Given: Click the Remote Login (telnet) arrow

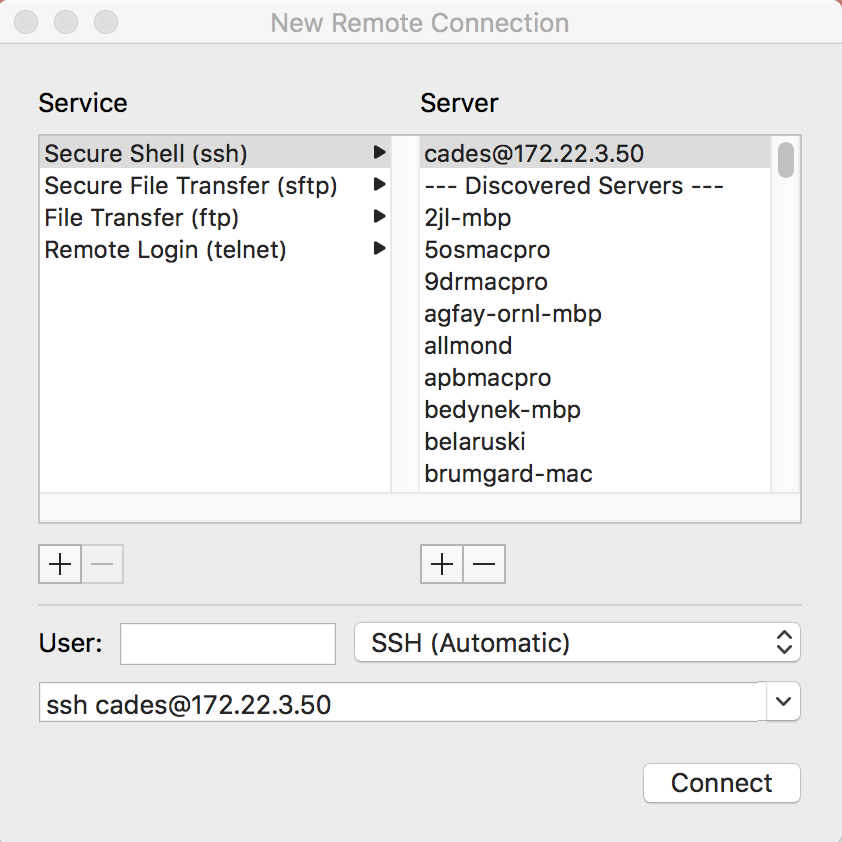Looking at the screenshot, I should 379,249.
